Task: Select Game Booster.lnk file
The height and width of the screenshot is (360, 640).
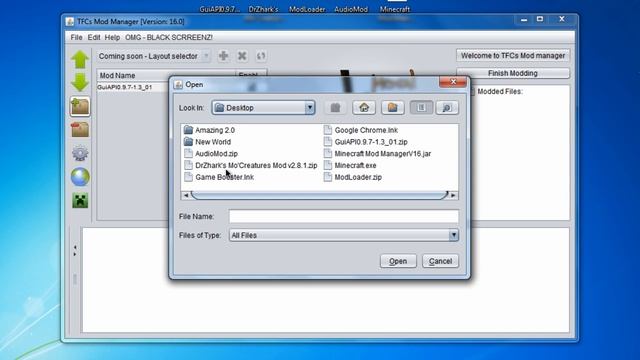Action: (224, 177)
